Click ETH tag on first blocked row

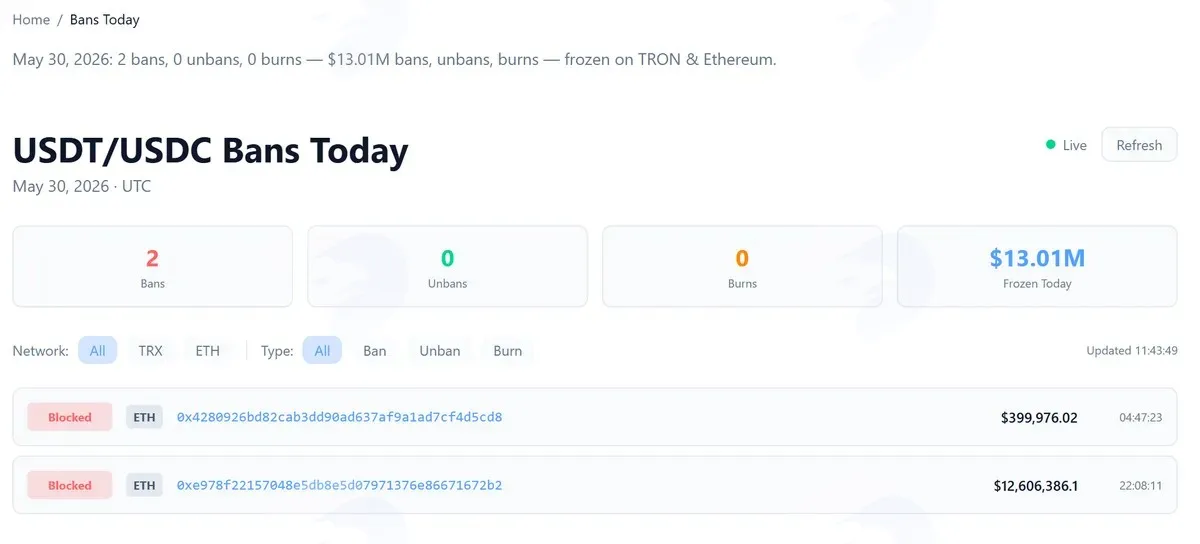pos(144,417)
